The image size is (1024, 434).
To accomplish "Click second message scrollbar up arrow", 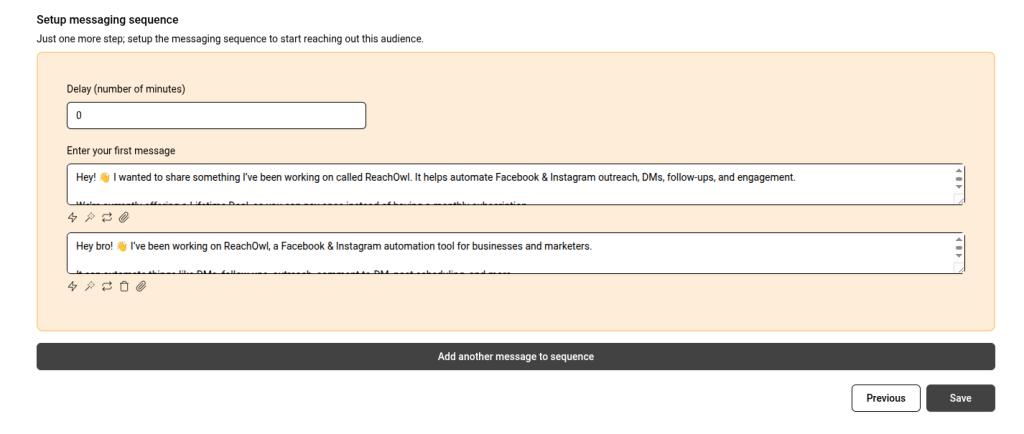I will pos(959,238).
